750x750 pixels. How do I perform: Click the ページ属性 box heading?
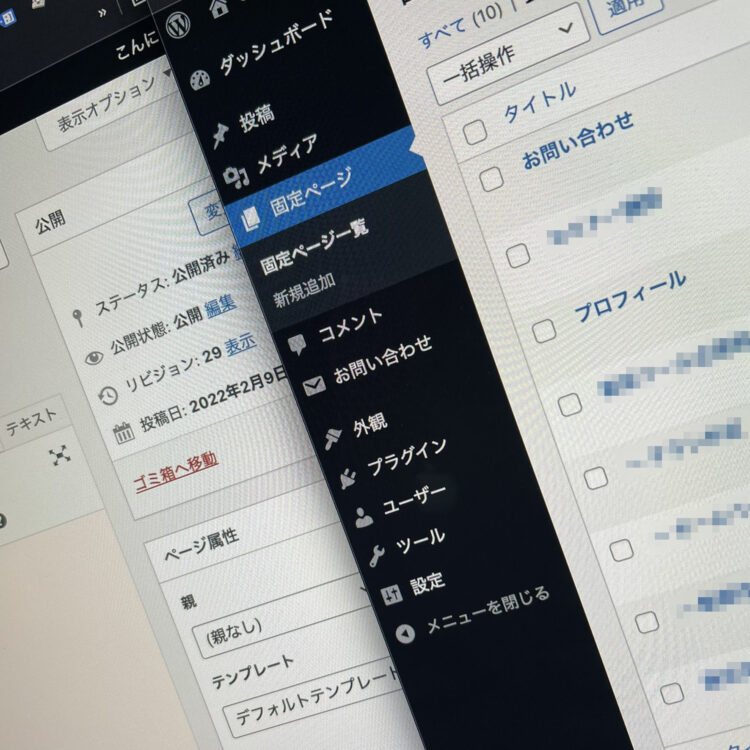(x=201, y=546)
